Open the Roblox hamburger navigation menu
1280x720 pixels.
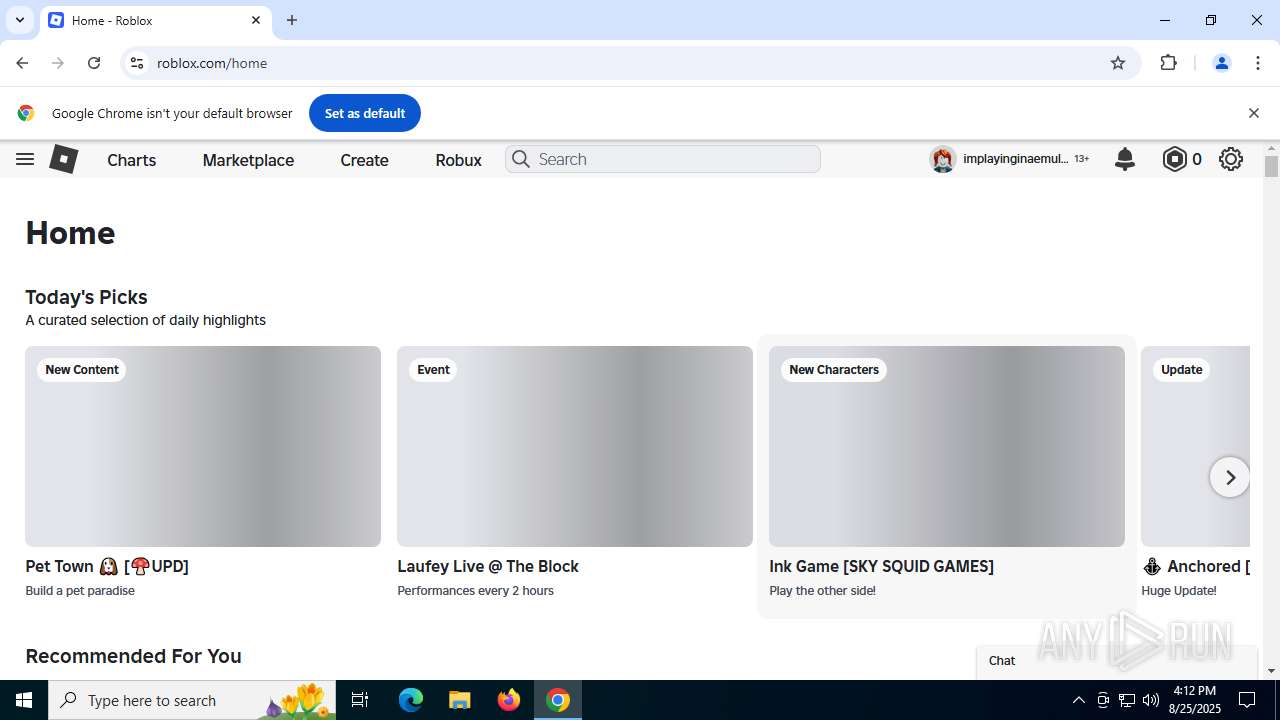[25, 159]
